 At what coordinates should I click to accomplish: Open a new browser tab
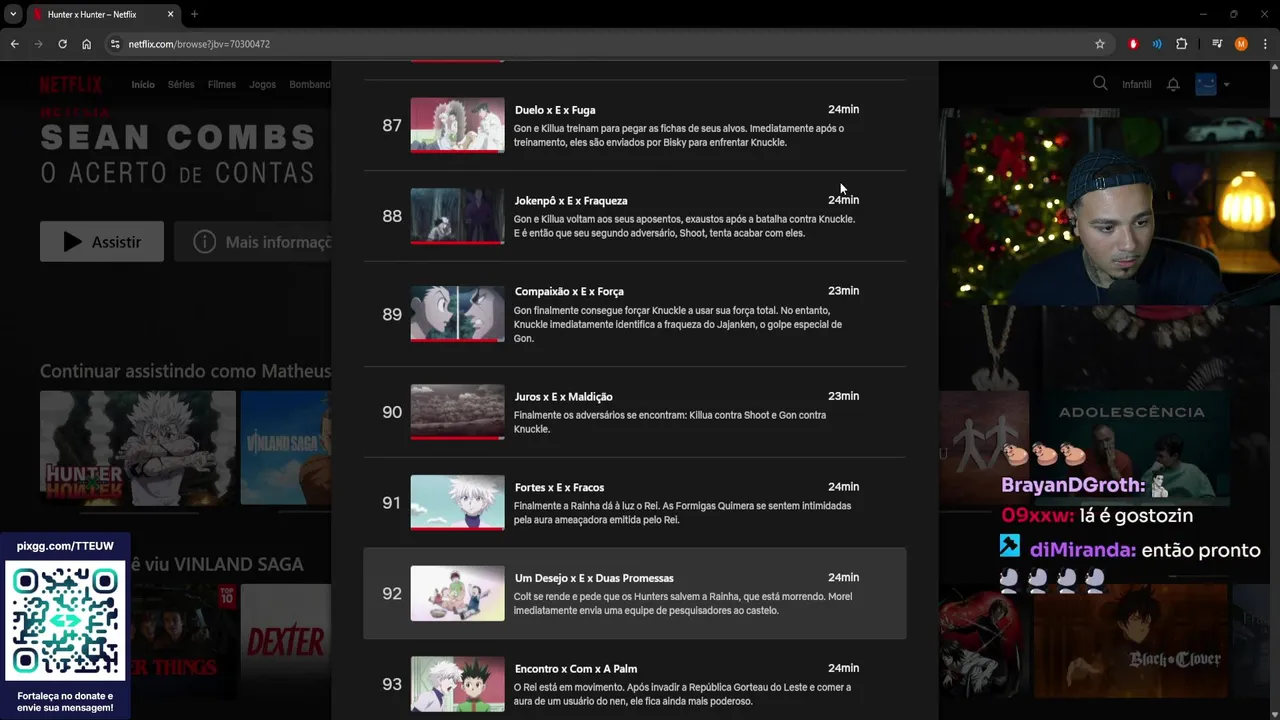(194, 15)
